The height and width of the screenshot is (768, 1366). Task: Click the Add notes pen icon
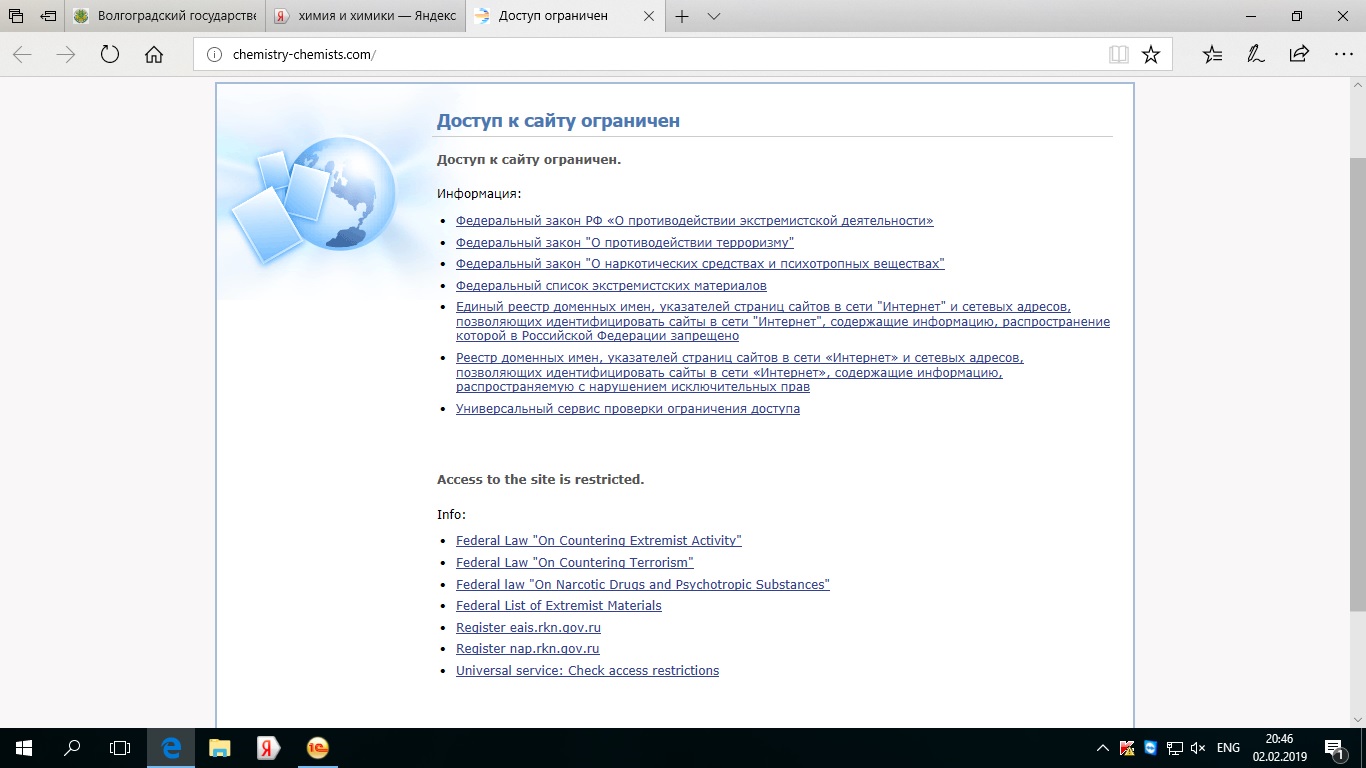tap(1255, 55)
